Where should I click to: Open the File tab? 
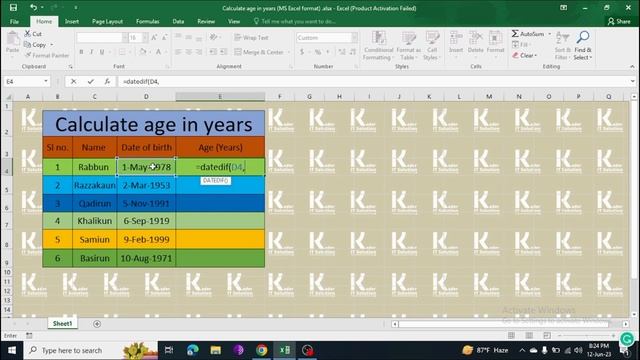(14, 21)
